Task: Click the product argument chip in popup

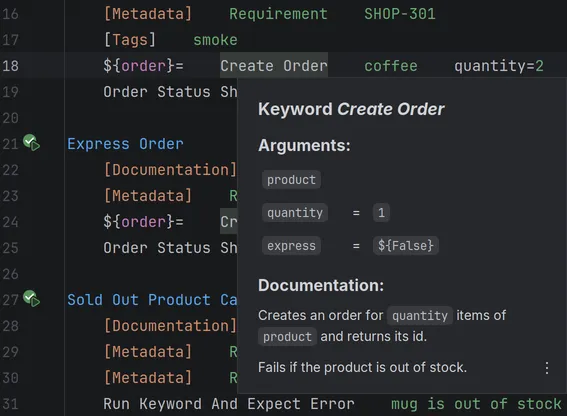Action: (291, 180)
